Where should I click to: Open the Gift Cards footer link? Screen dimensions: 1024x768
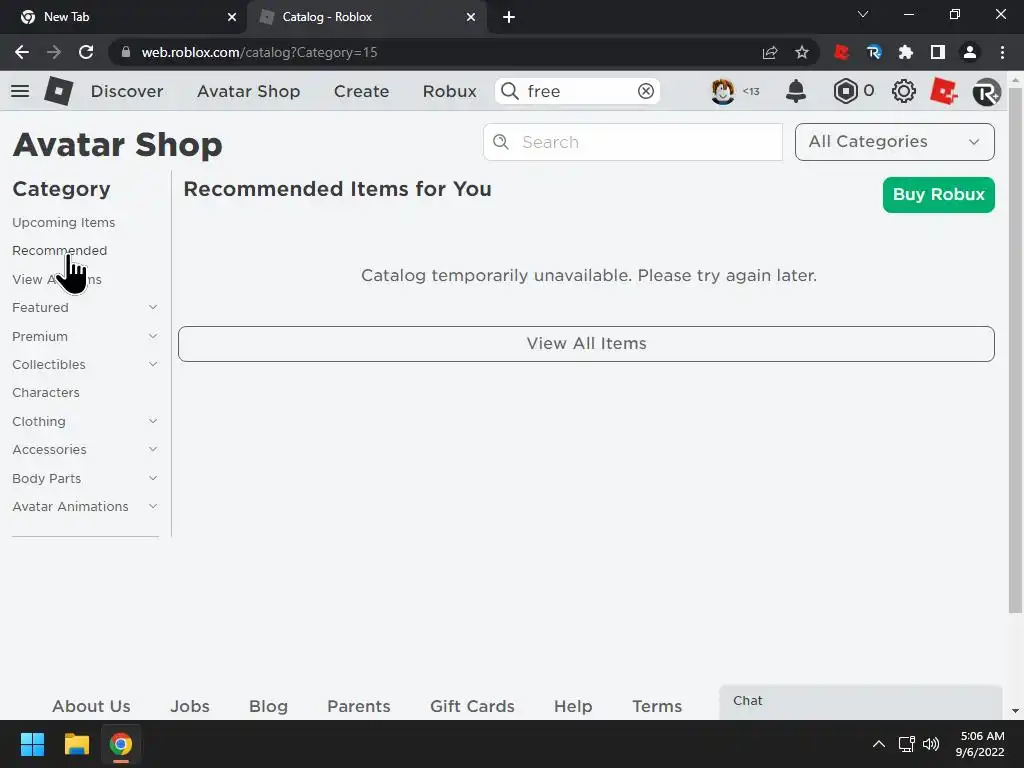(472, 706)
